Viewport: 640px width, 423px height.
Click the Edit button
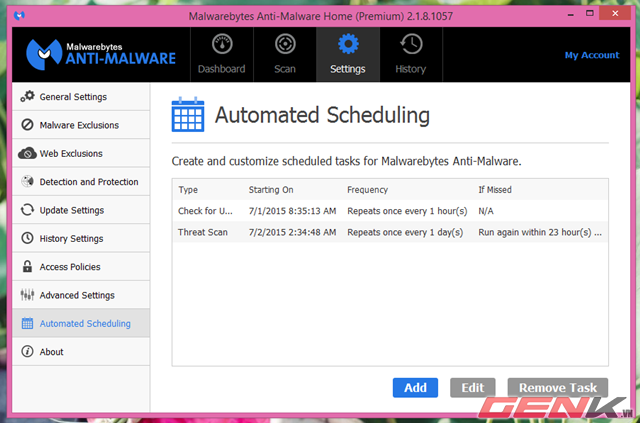pyautogui.click(x=473, y=387)
